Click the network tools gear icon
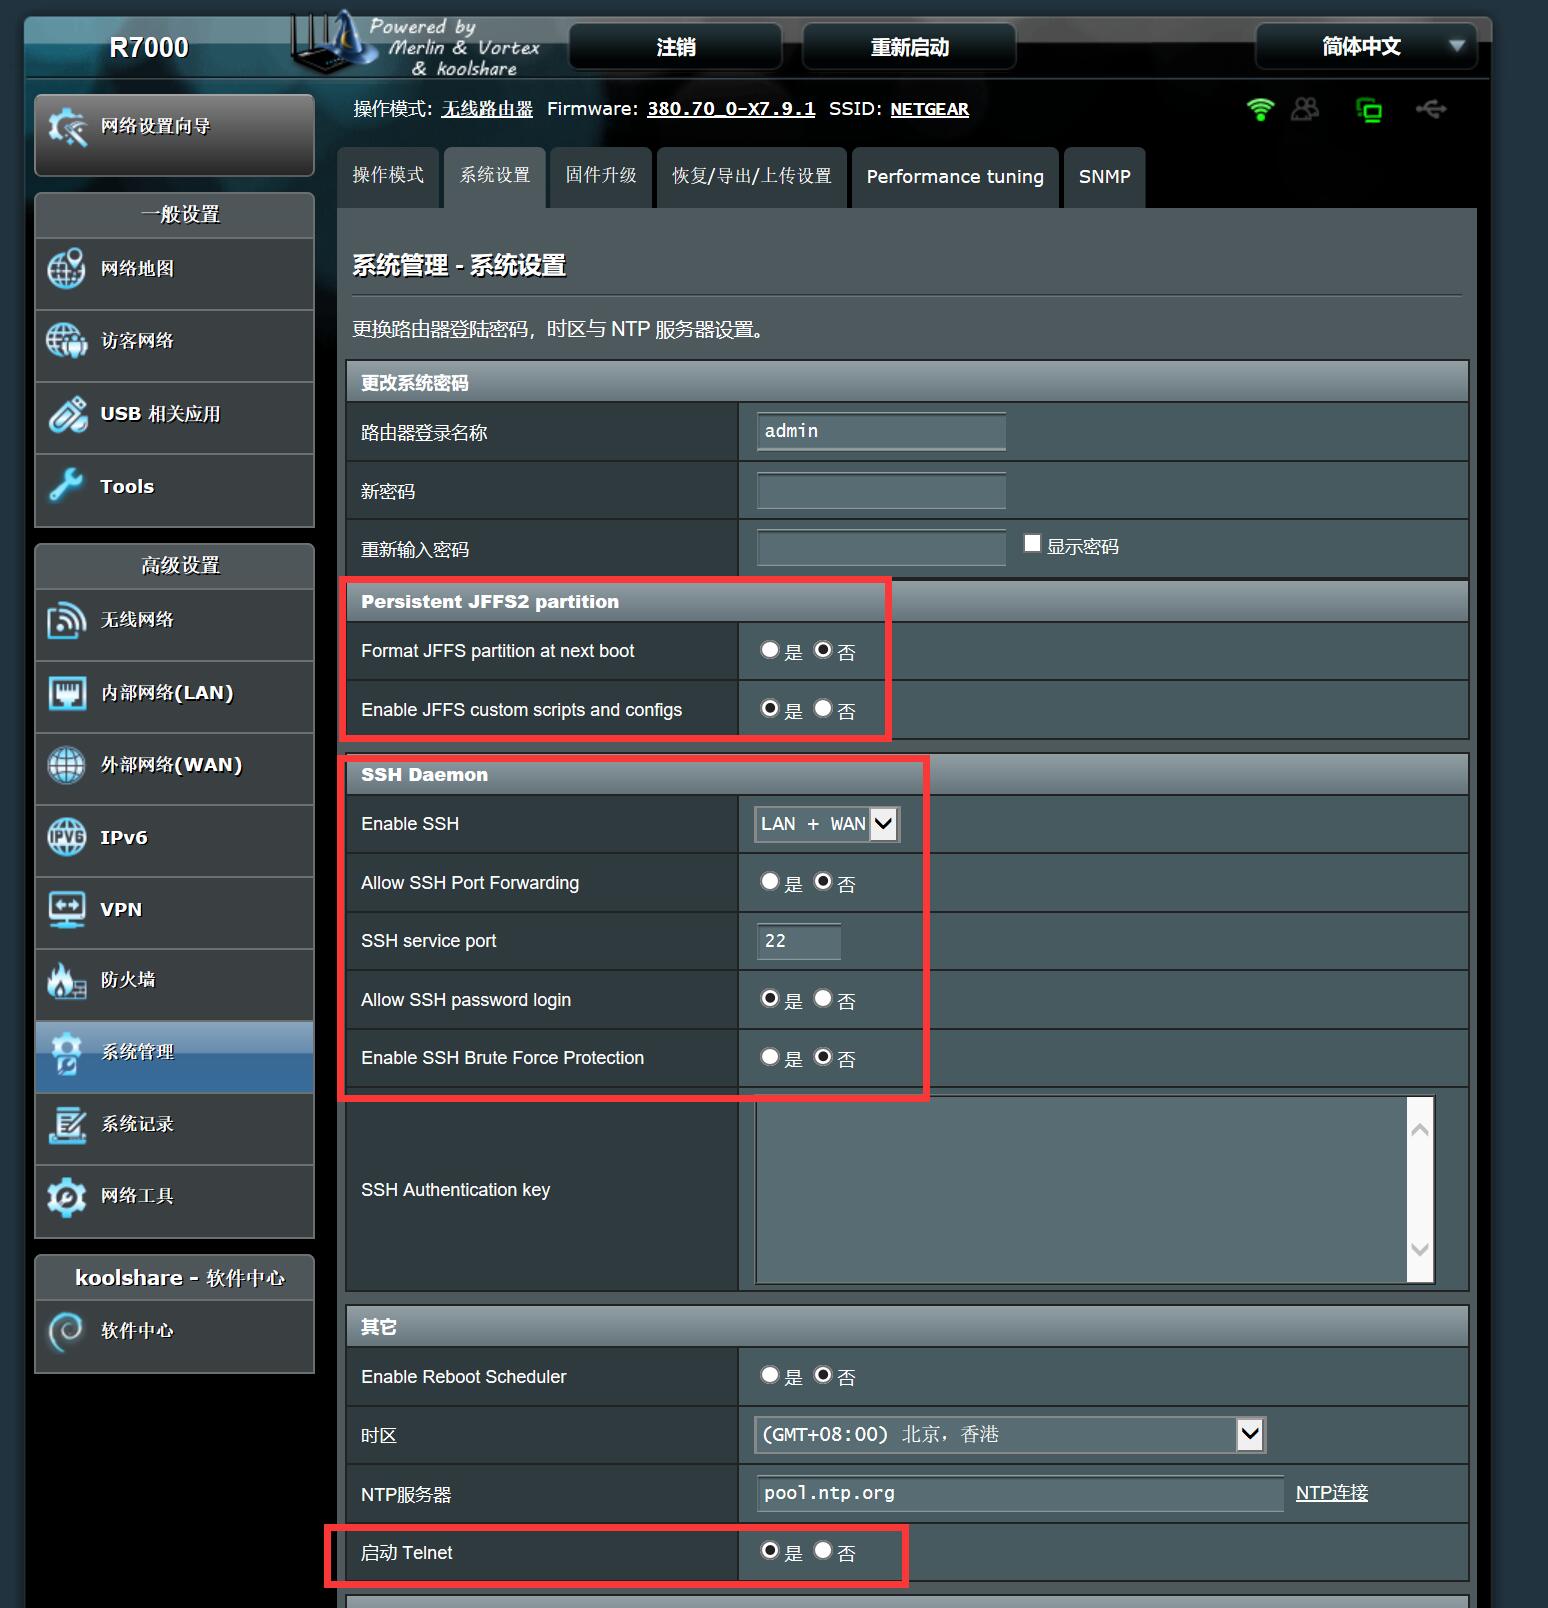 [67, 1197]
